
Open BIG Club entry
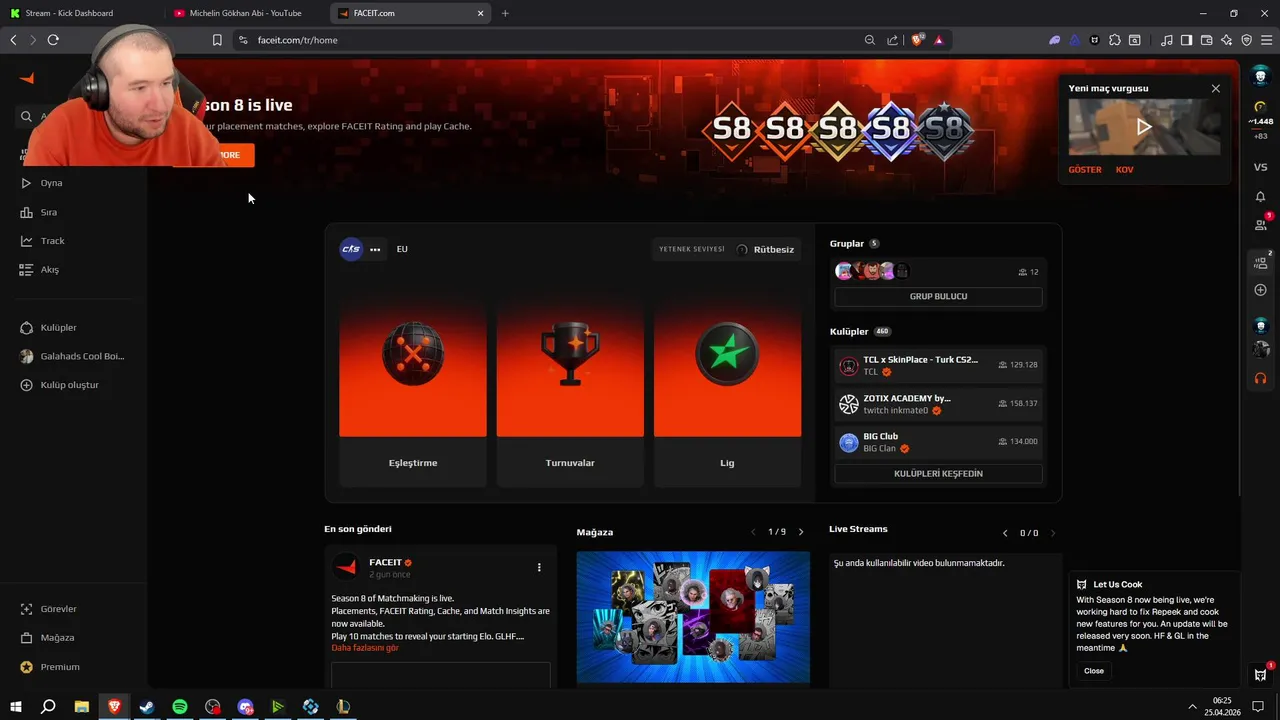938,442
